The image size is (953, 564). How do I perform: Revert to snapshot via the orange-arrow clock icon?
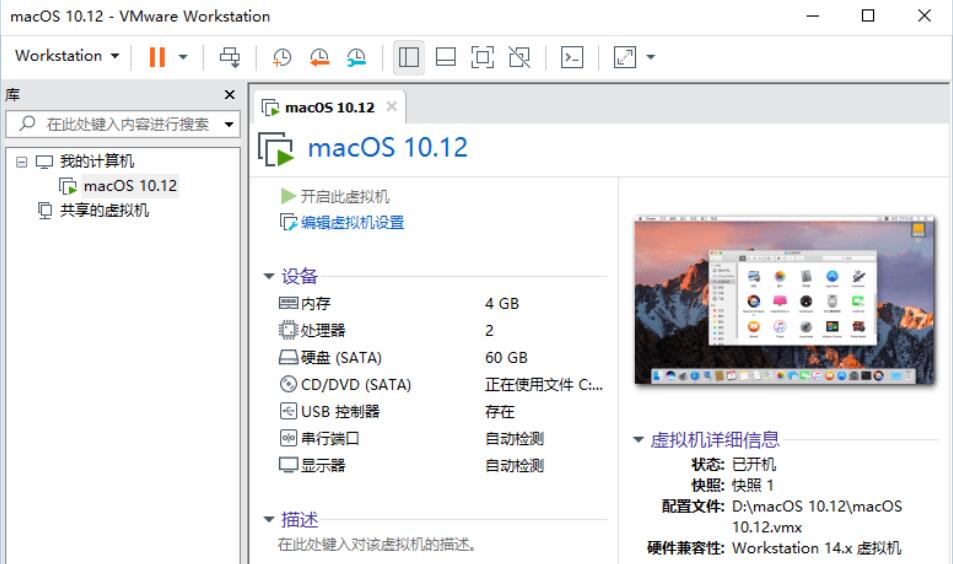click(x=319, y=57)
